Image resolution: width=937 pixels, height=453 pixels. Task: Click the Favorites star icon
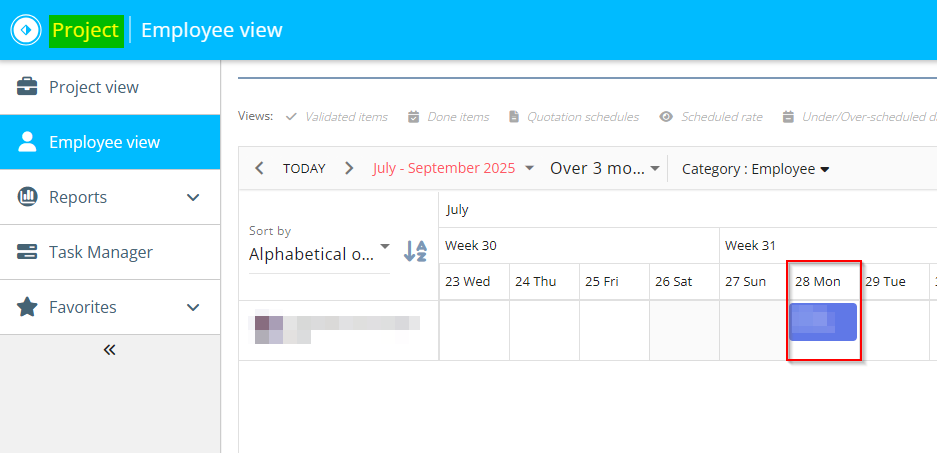tap(28, 307)
